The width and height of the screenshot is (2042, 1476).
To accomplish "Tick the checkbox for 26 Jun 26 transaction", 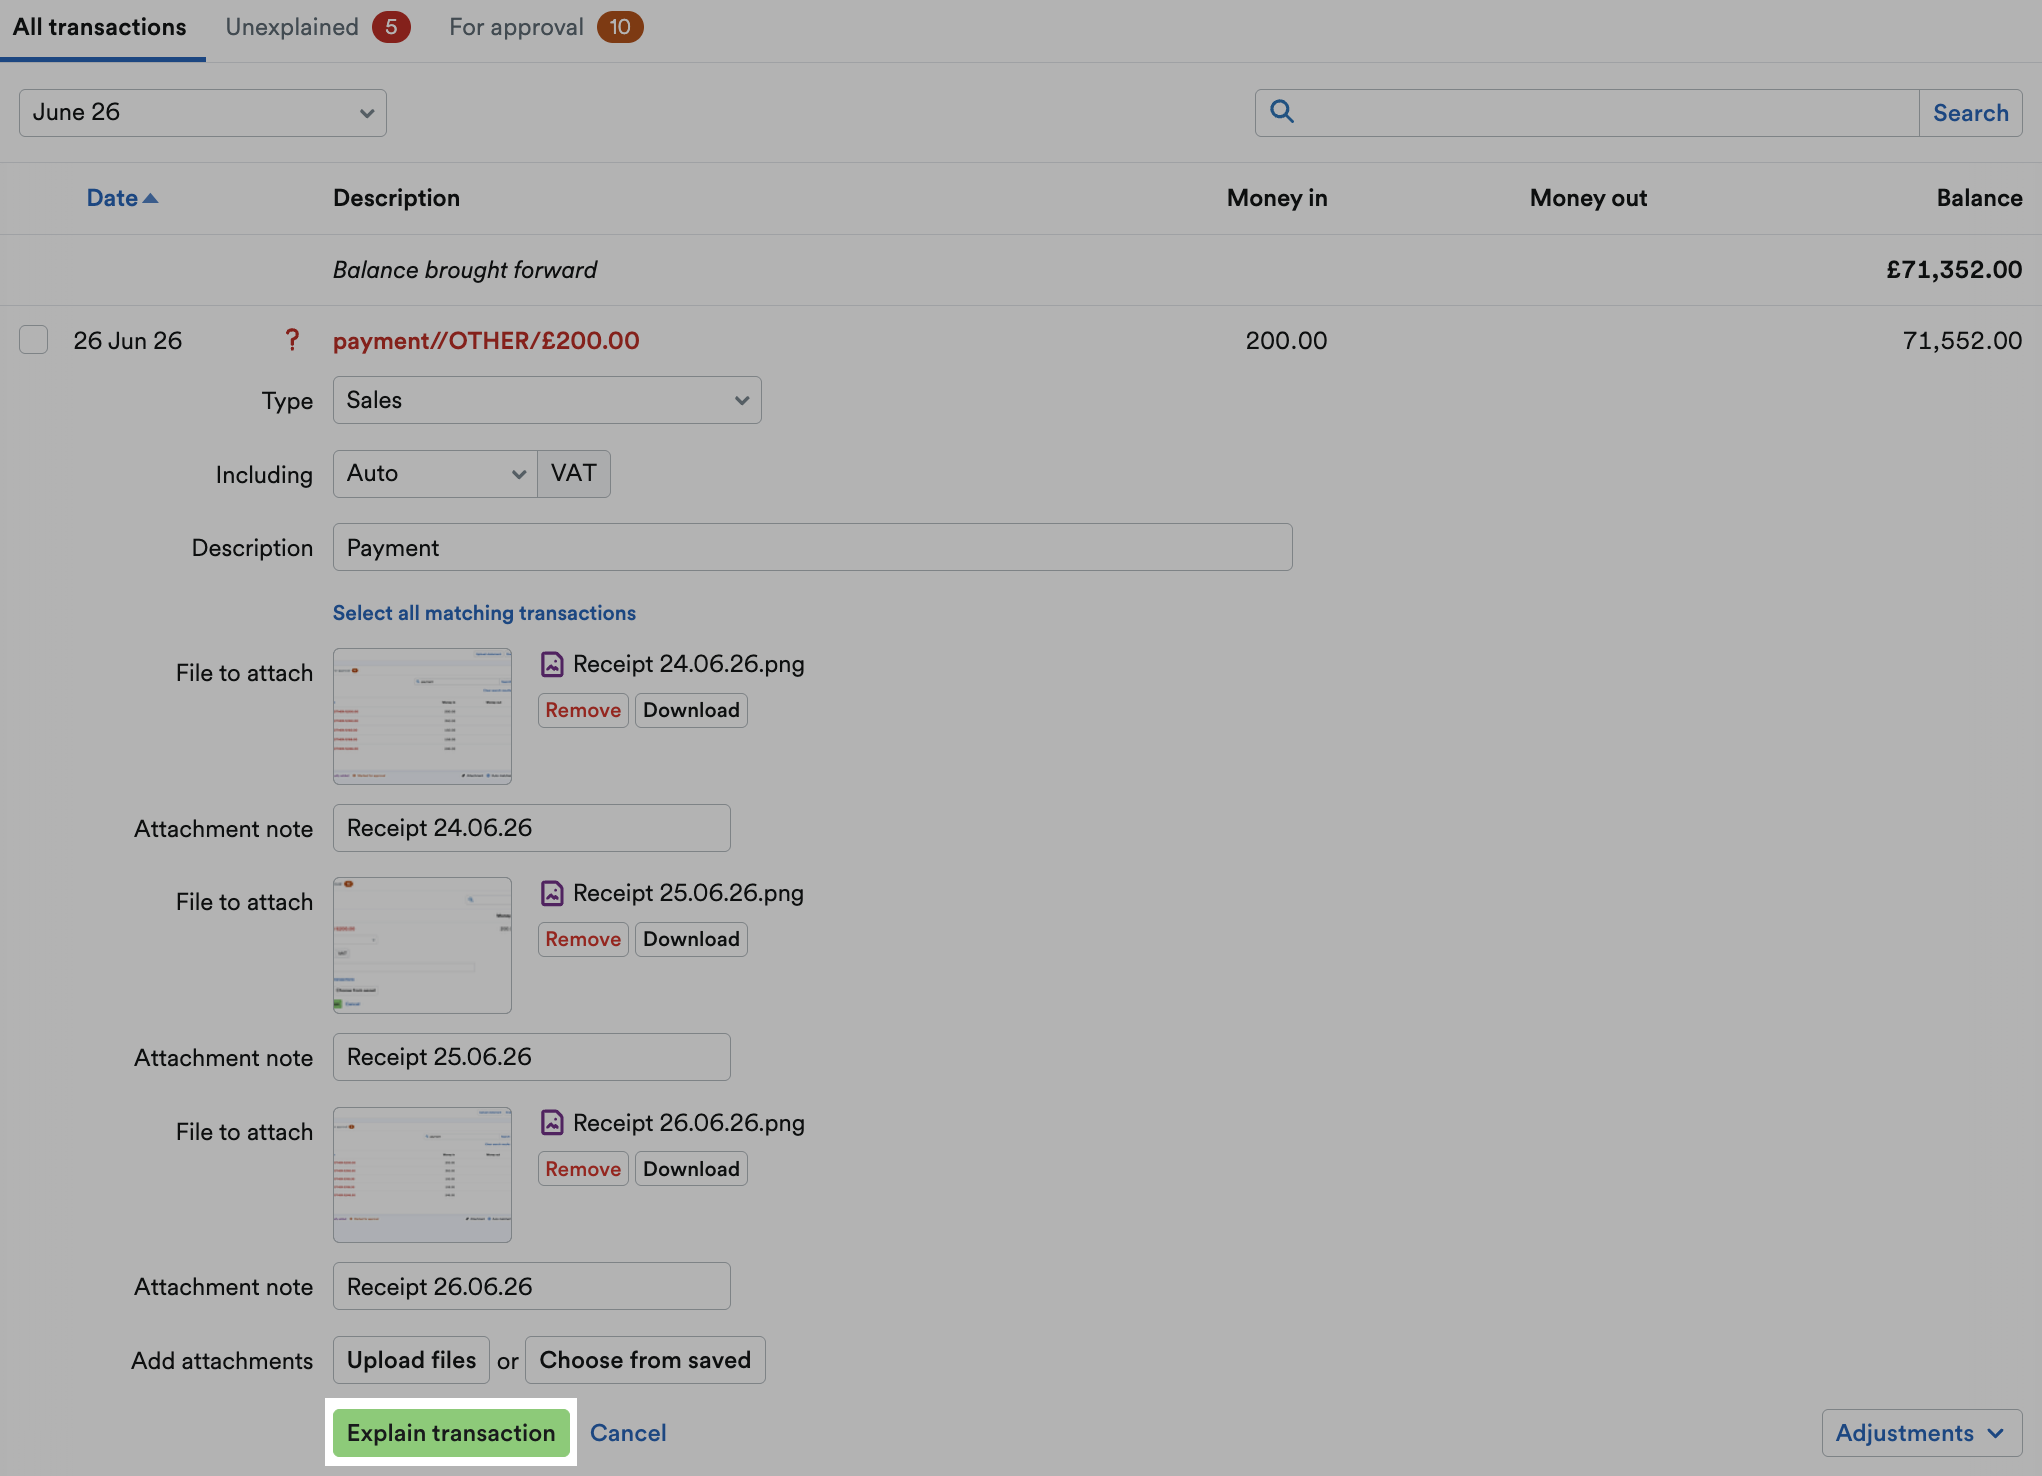I will point(34,340).
